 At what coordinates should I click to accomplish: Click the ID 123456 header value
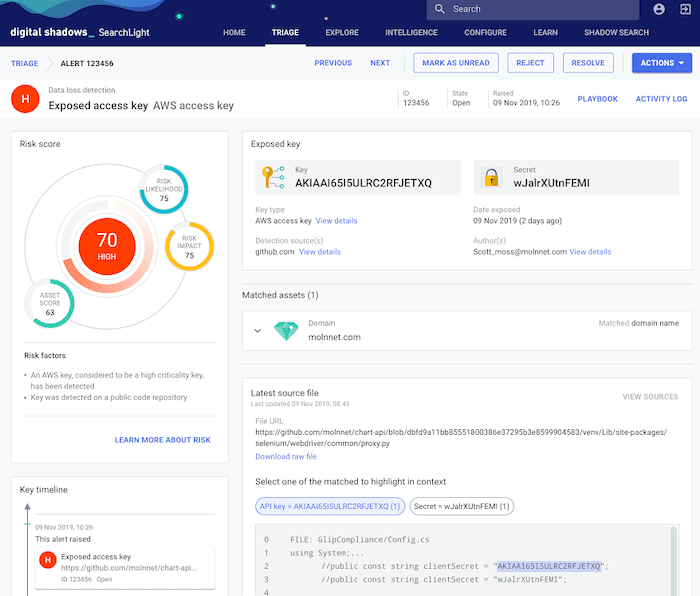click(x=416, y=103)
